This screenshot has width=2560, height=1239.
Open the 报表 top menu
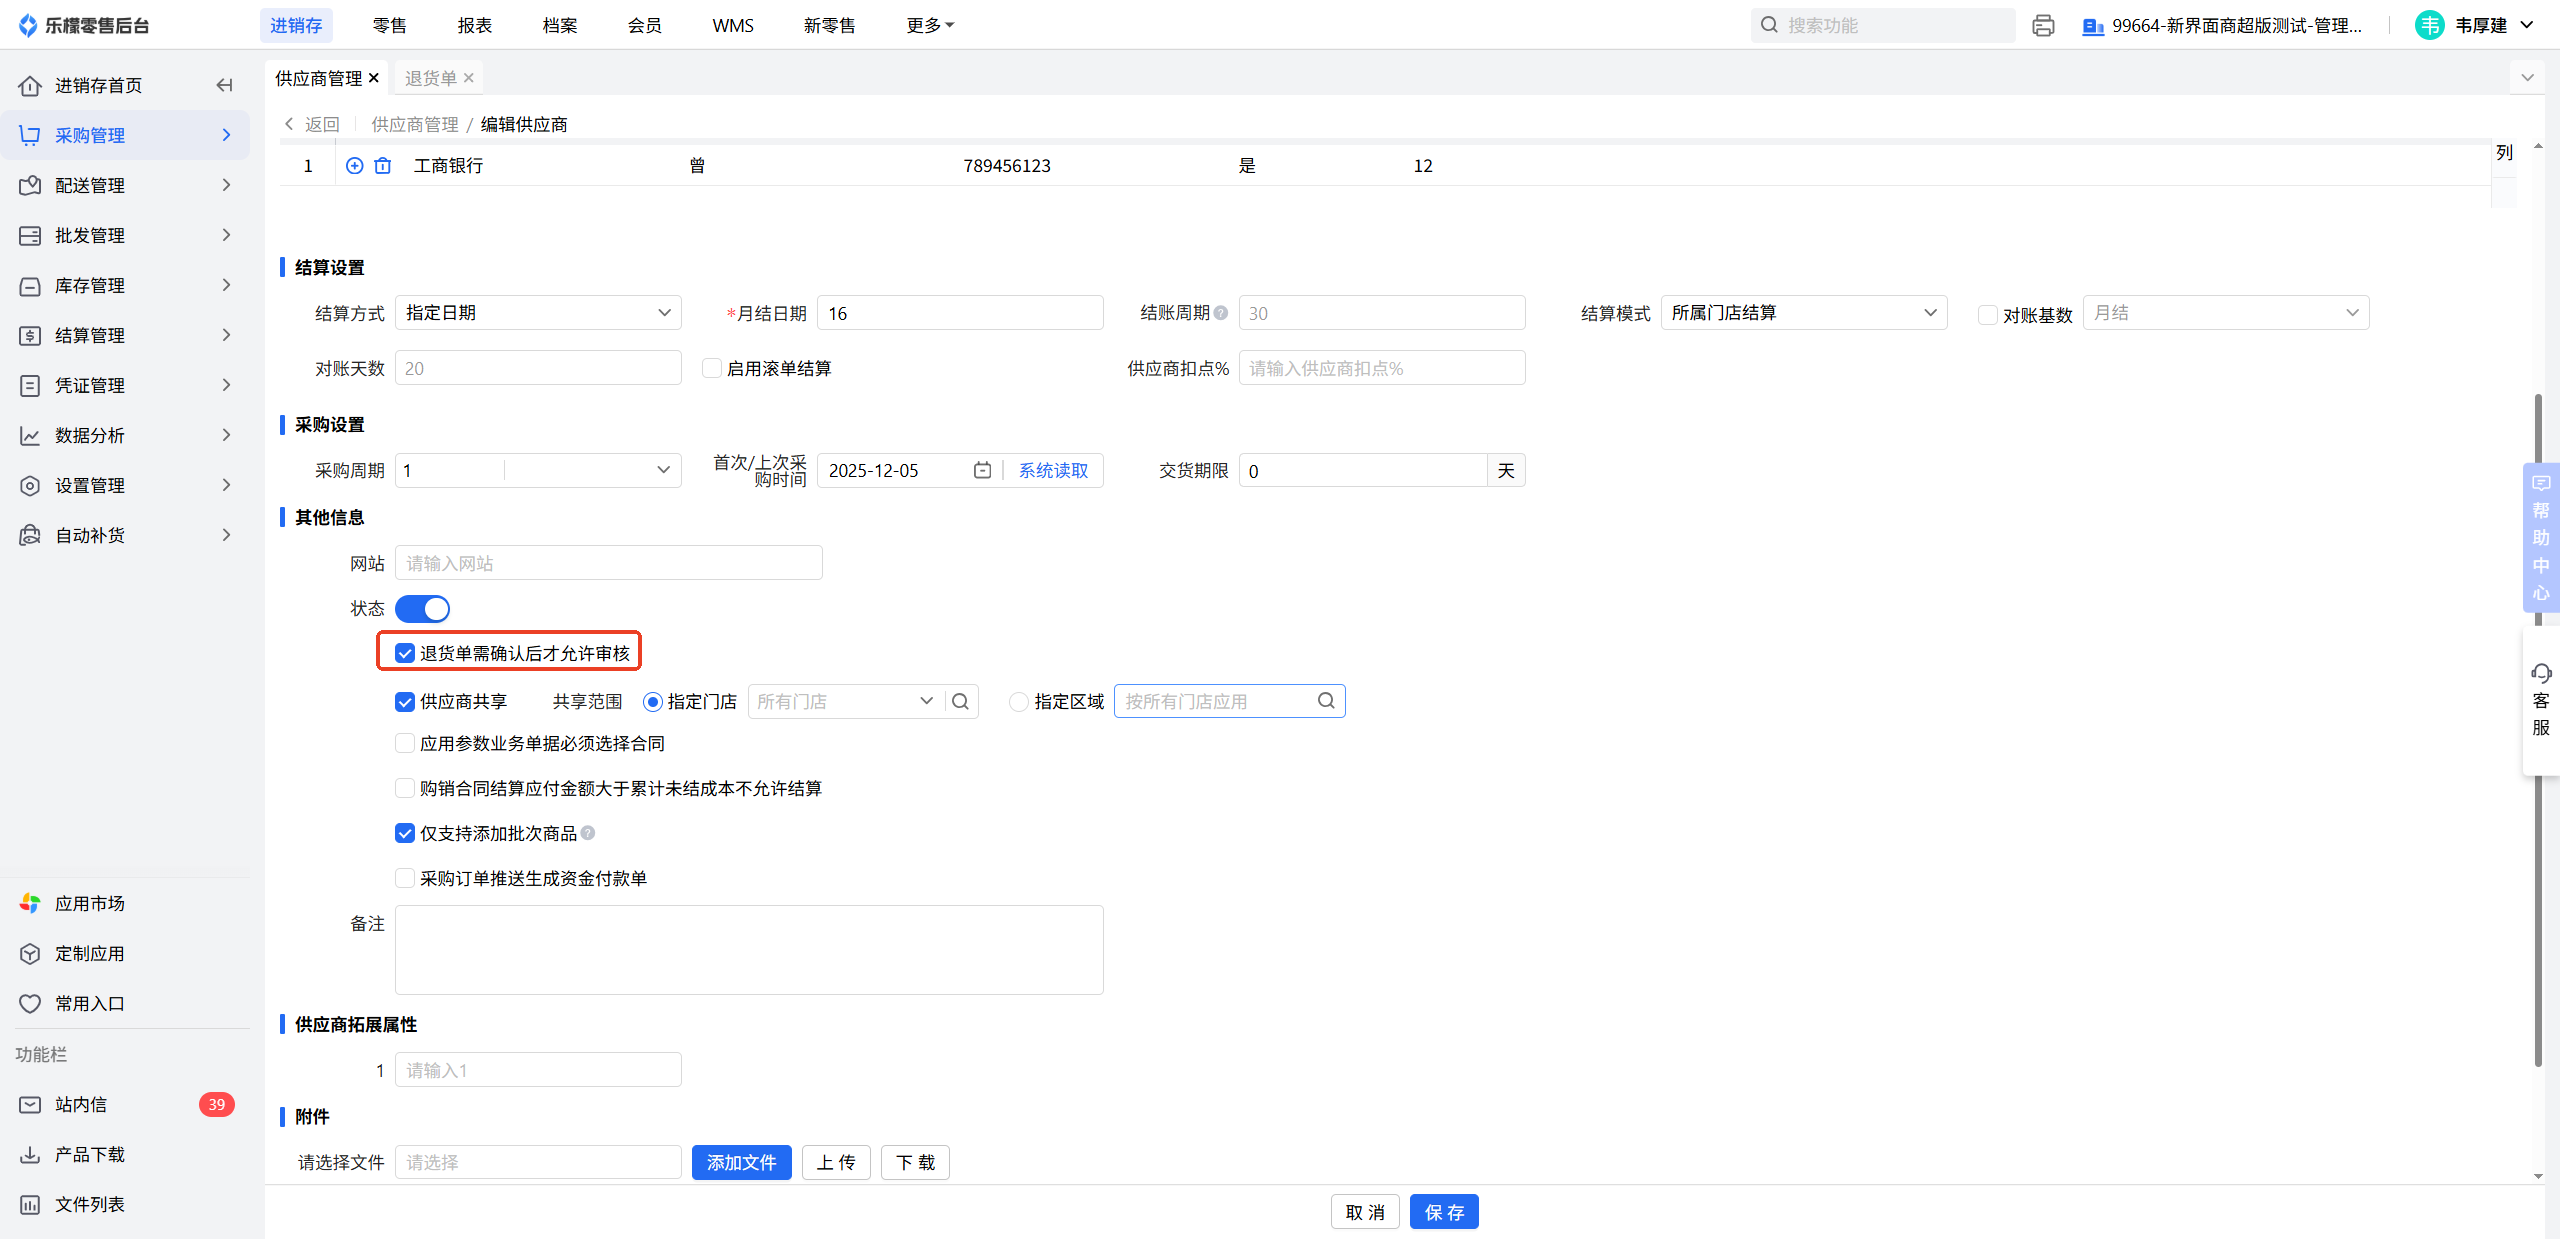pyautogui.click(x=474, y=25)
